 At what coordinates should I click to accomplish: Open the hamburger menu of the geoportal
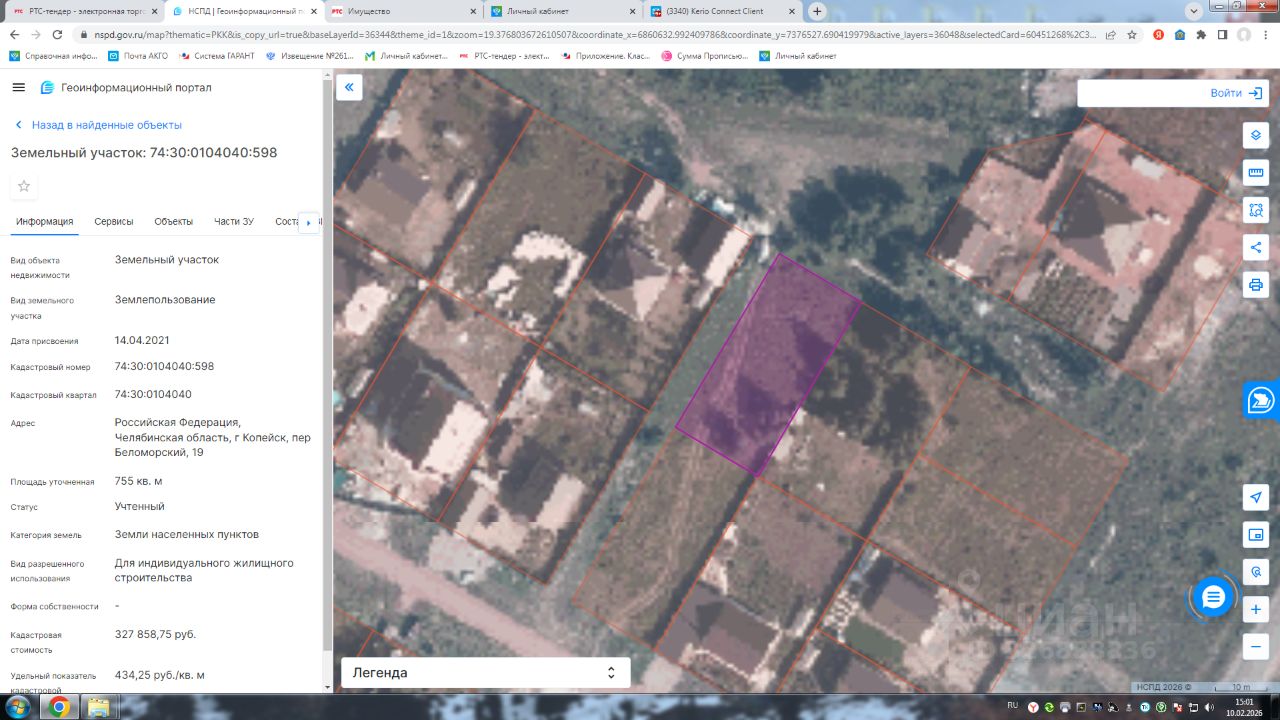[x=18, y=87]
